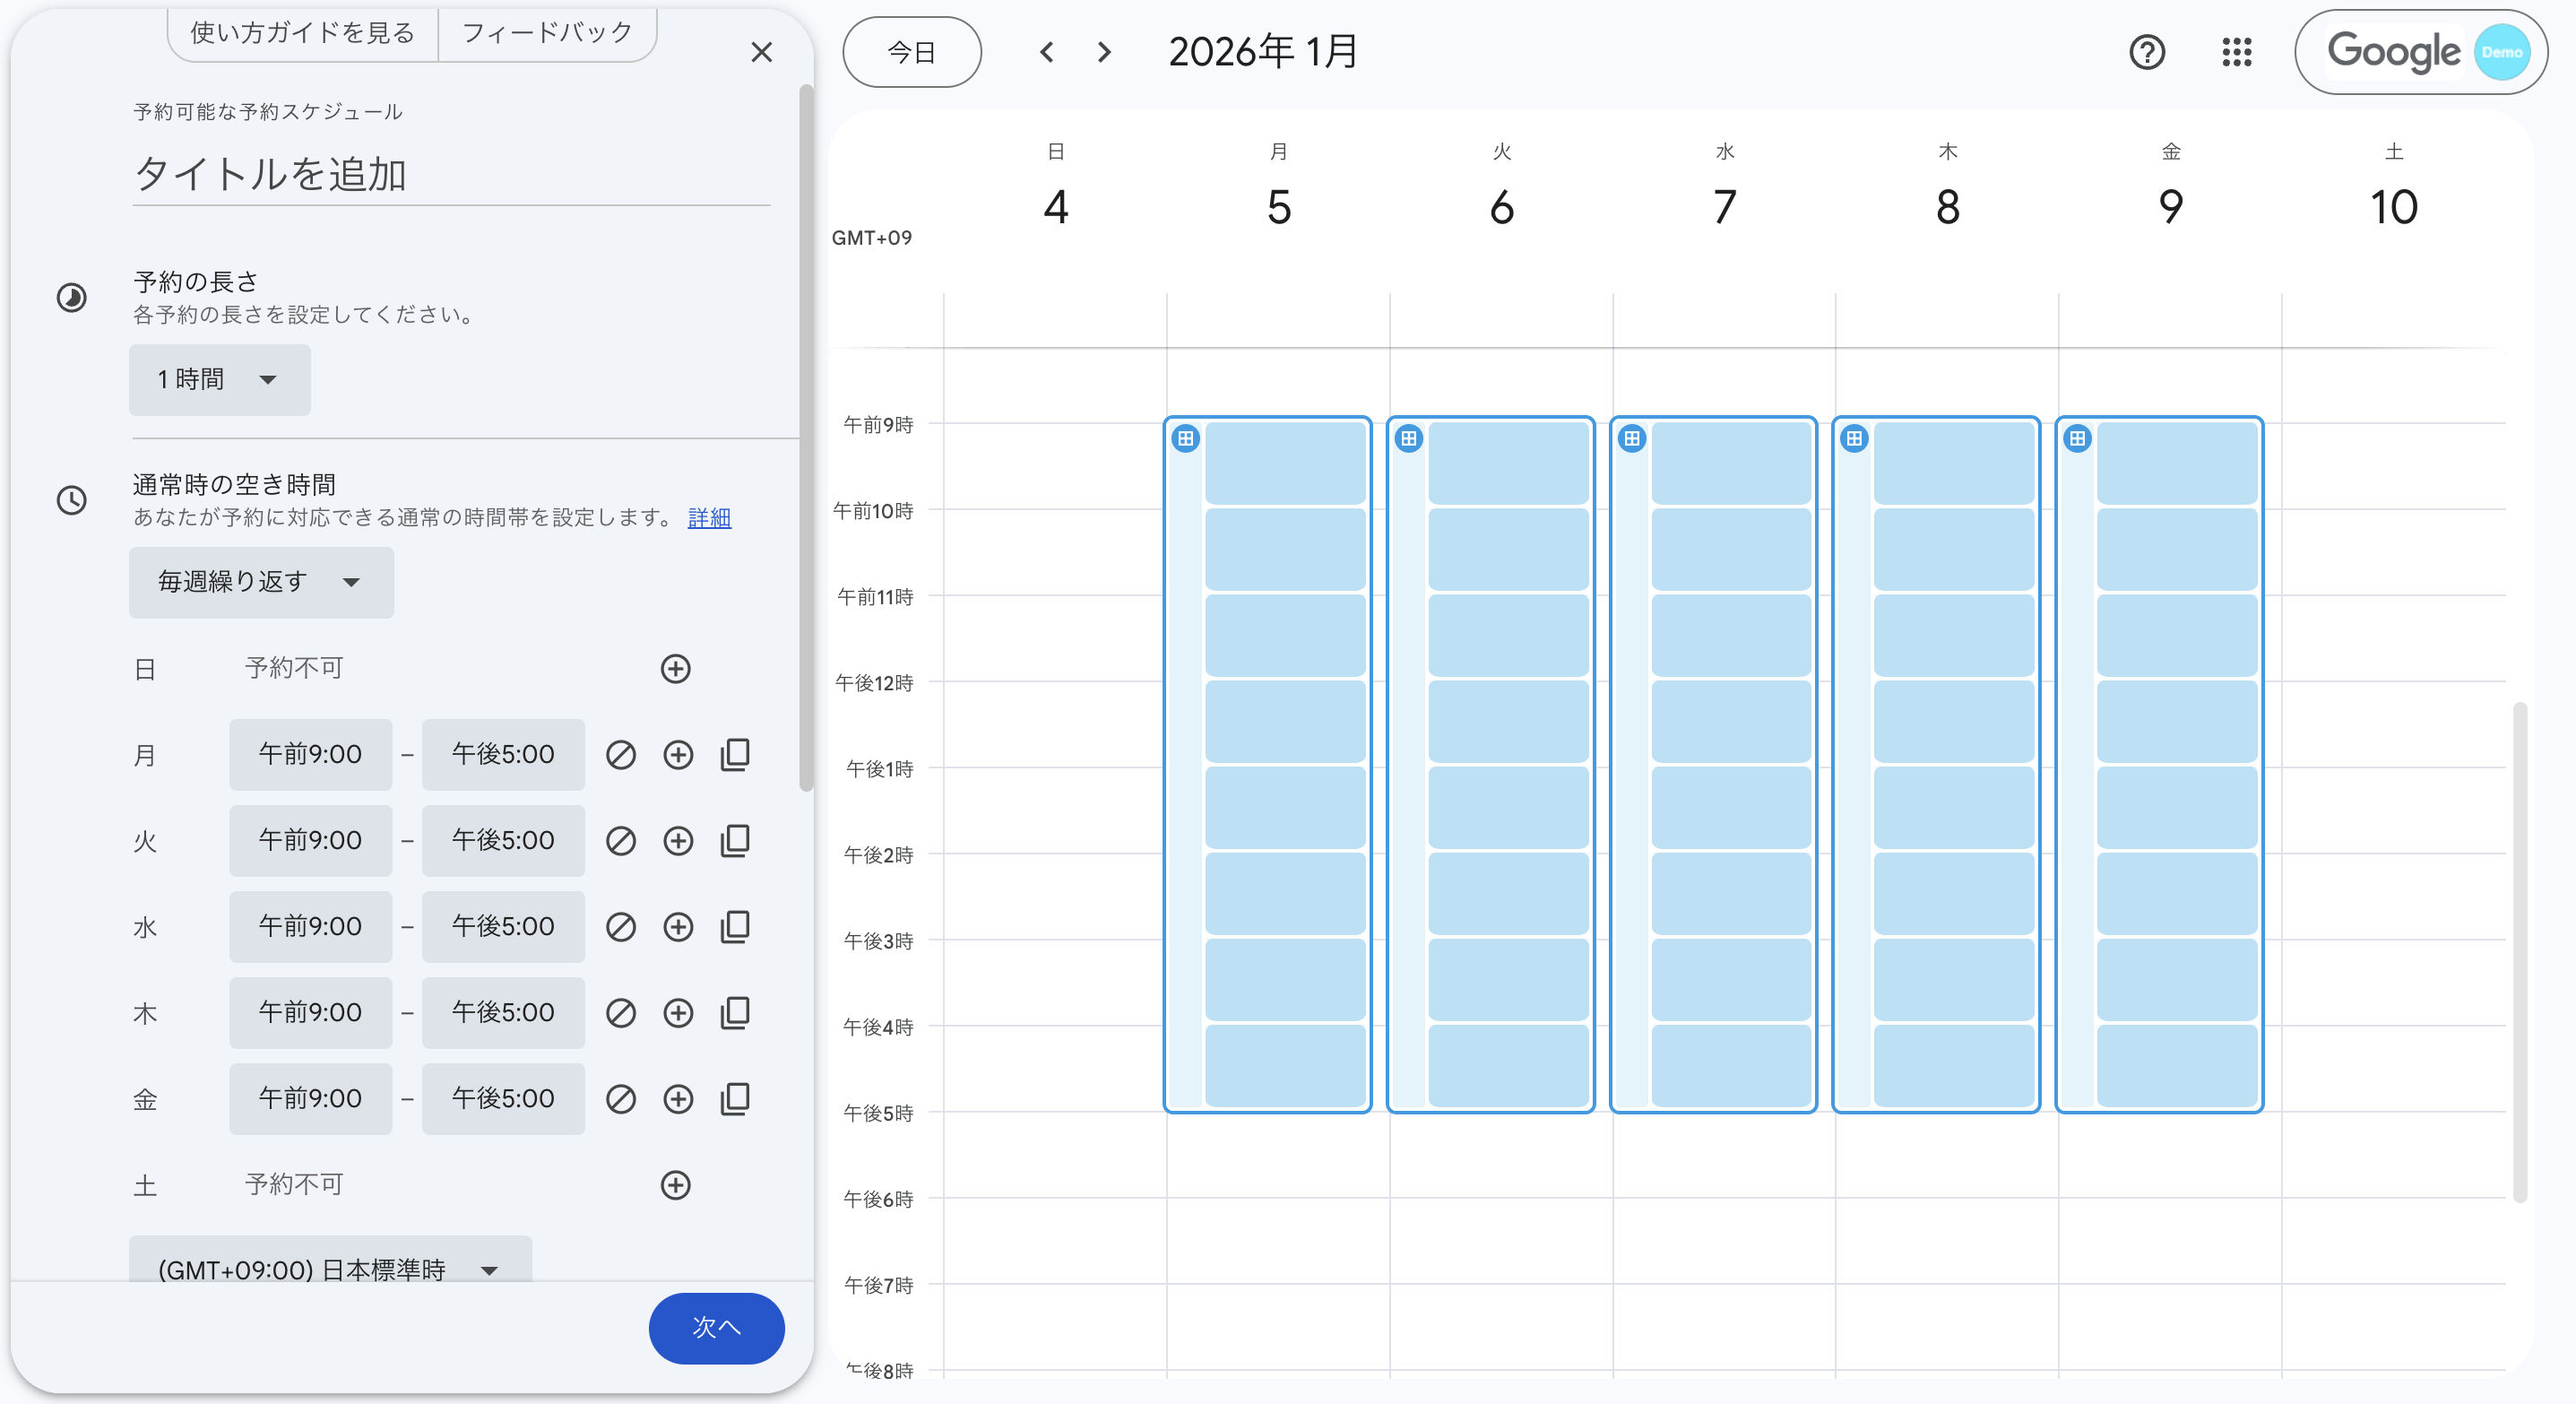Add another time period on Wednesday
This screenshot has height=1404, width=2576.
click(678, 927)
